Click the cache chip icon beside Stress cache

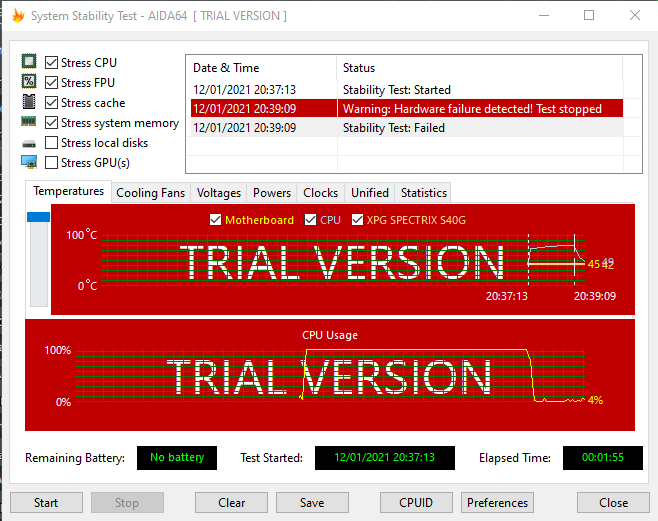29,101
